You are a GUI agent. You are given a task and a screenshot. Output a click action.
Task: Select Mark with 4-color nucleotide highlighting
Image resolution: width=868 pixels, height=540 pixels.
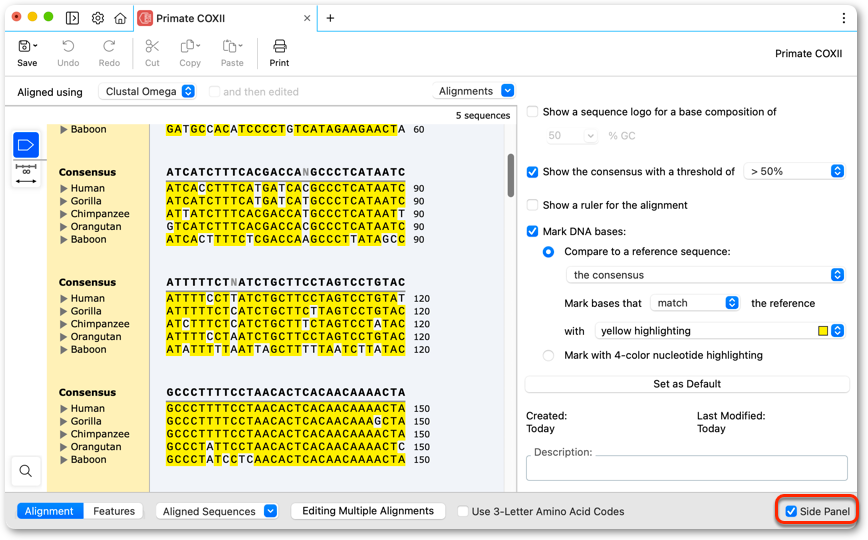point(548,356)
